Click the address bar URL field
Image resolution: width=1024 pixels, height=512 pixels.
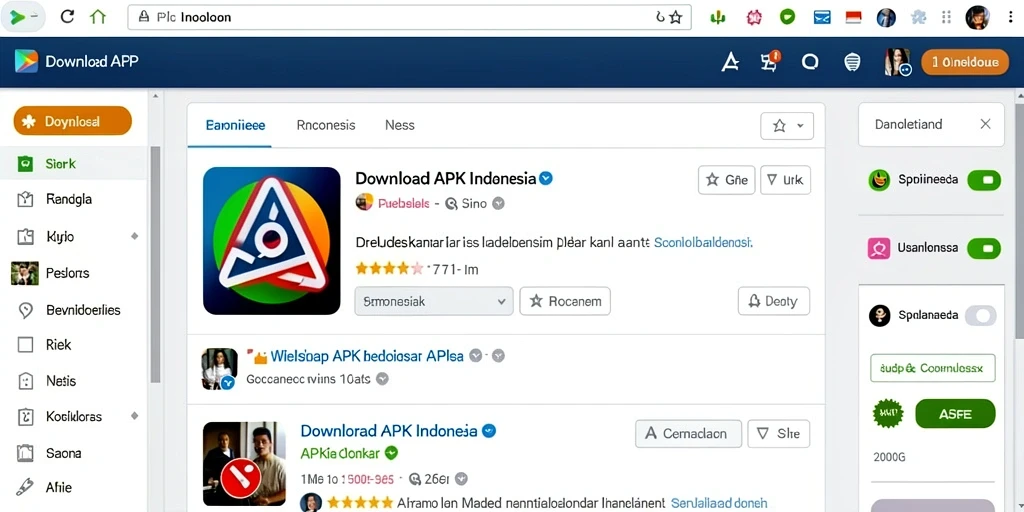point(409,17)
